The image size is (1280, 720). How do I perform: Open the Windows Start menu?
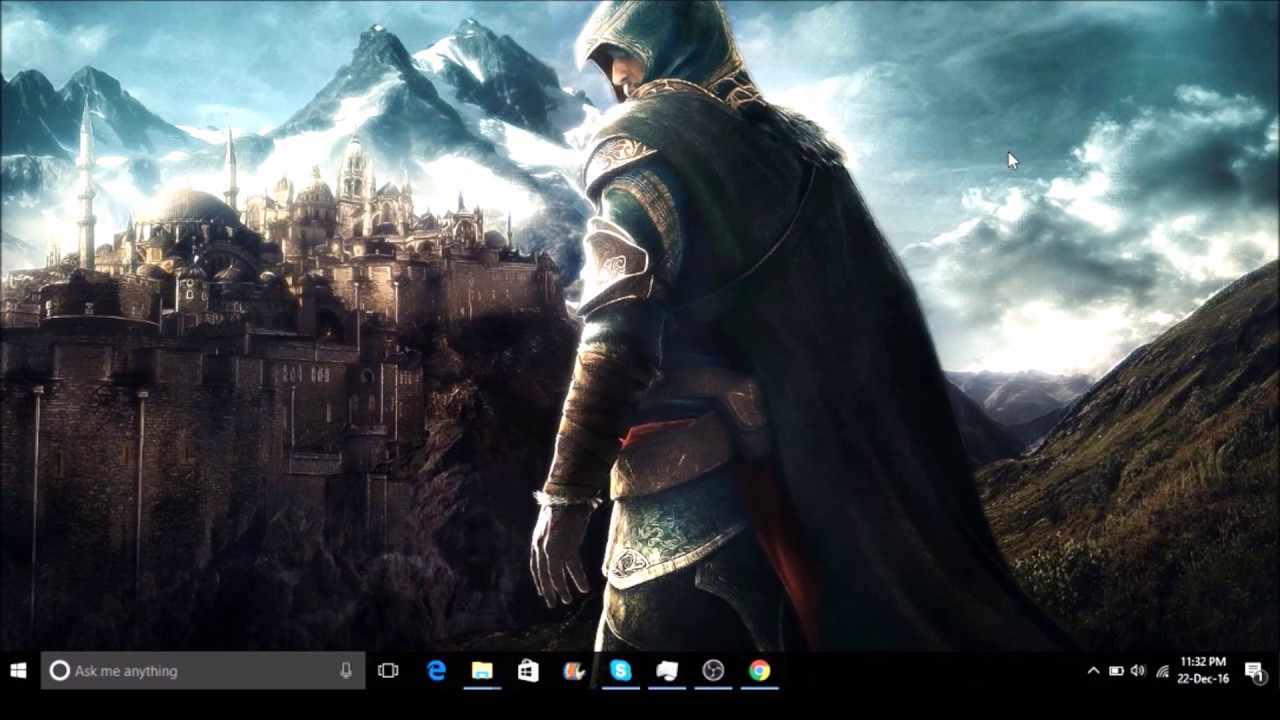(18, 671)
